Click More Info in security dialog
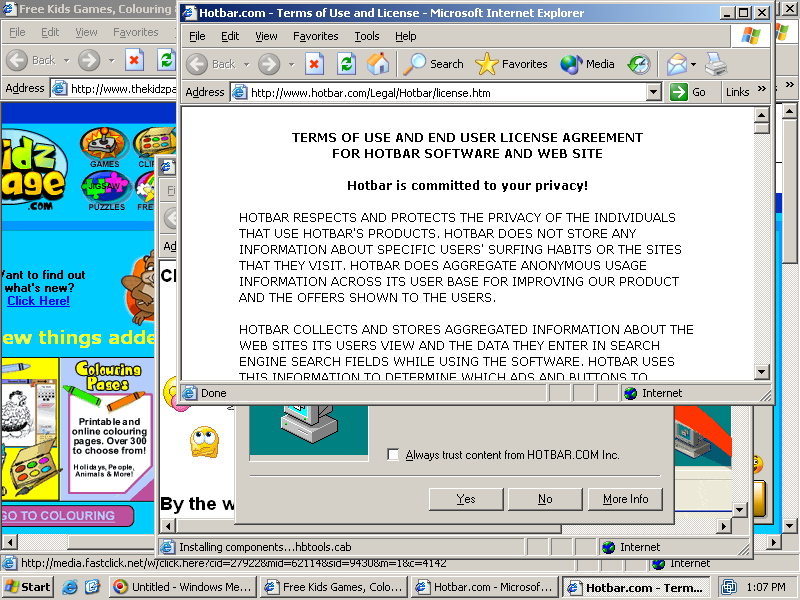Image resolution: width=800 pixels, height=600 pixels. click(x=626, y=499)
